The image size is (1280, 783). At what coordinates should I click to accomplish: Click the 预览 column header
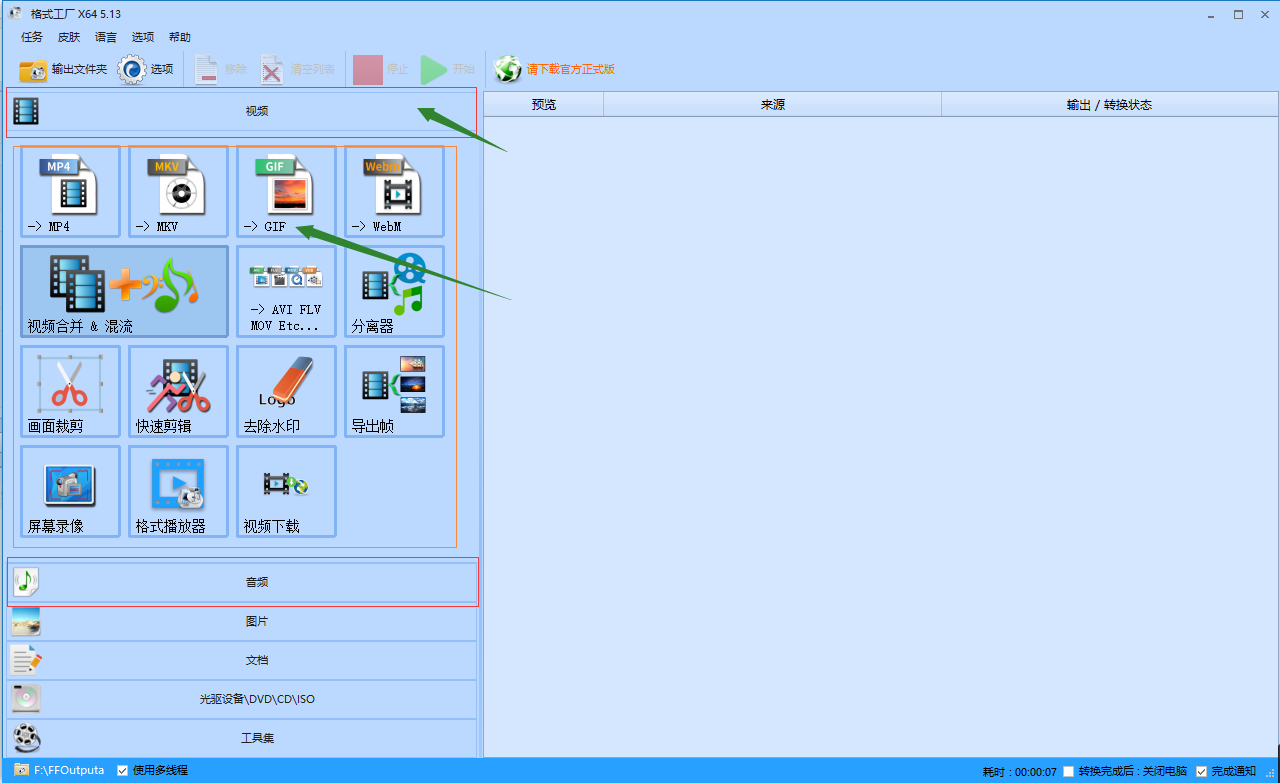point(544,104)
